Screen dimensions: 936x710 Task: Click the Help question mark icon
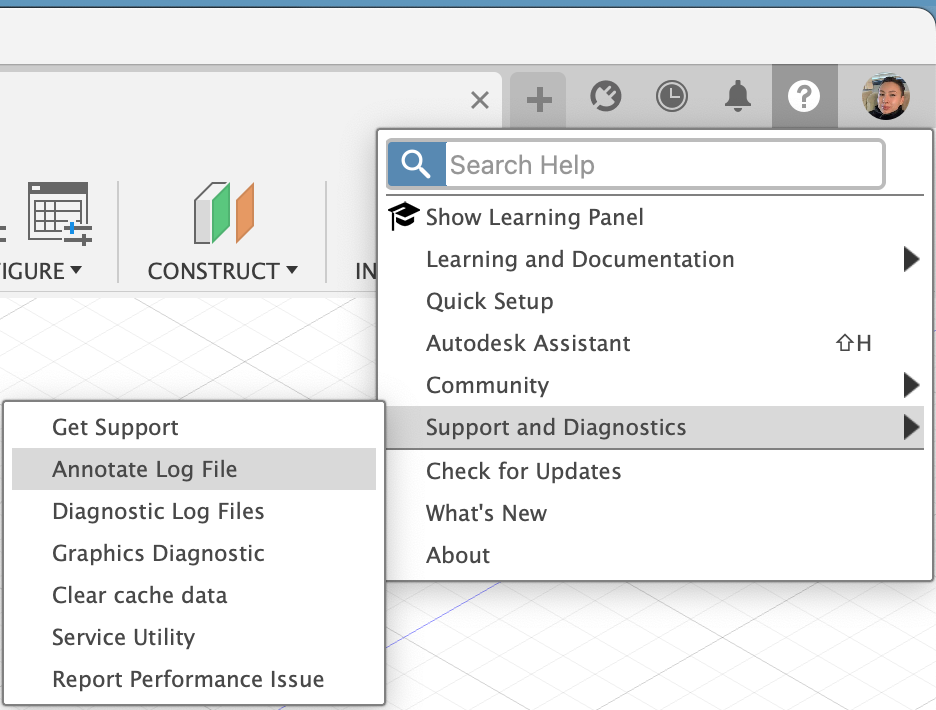[805, 97]
